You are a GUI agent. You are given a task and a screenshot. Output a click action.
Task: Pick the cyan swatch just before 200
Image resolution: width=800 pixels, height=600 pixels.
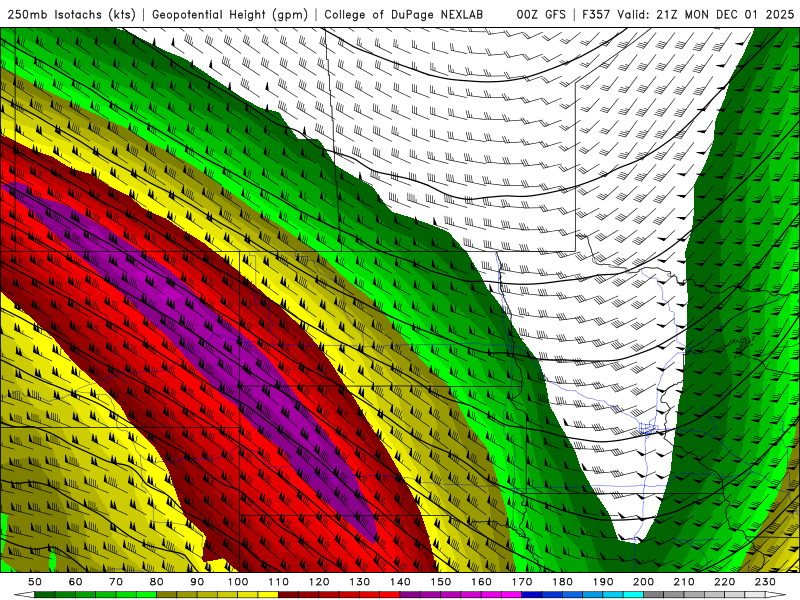pyautogui.click(x=634, y=594)
